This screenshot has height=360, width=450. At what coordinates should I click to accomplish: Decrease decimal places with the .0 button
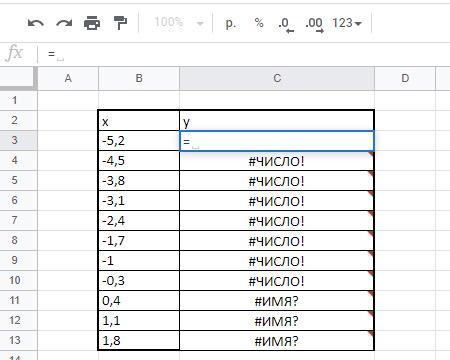286,24
